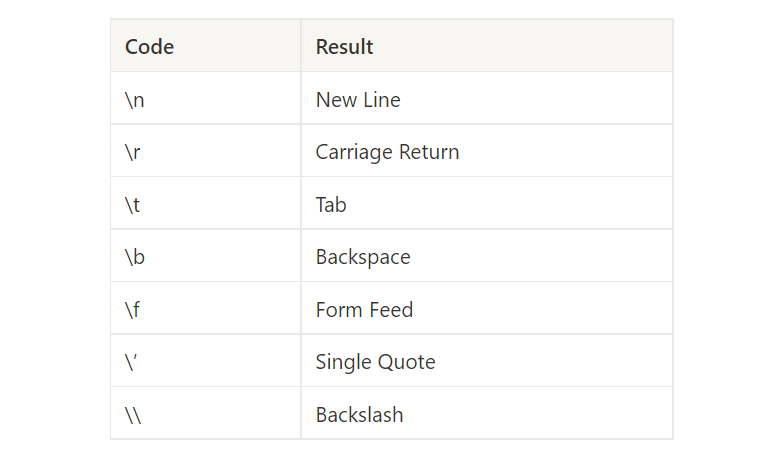The height and width of the screenshot is (455, 777).
Task: Click the word Quote in Single Quote
Action: pyautogui.click(x=406, y=362)
